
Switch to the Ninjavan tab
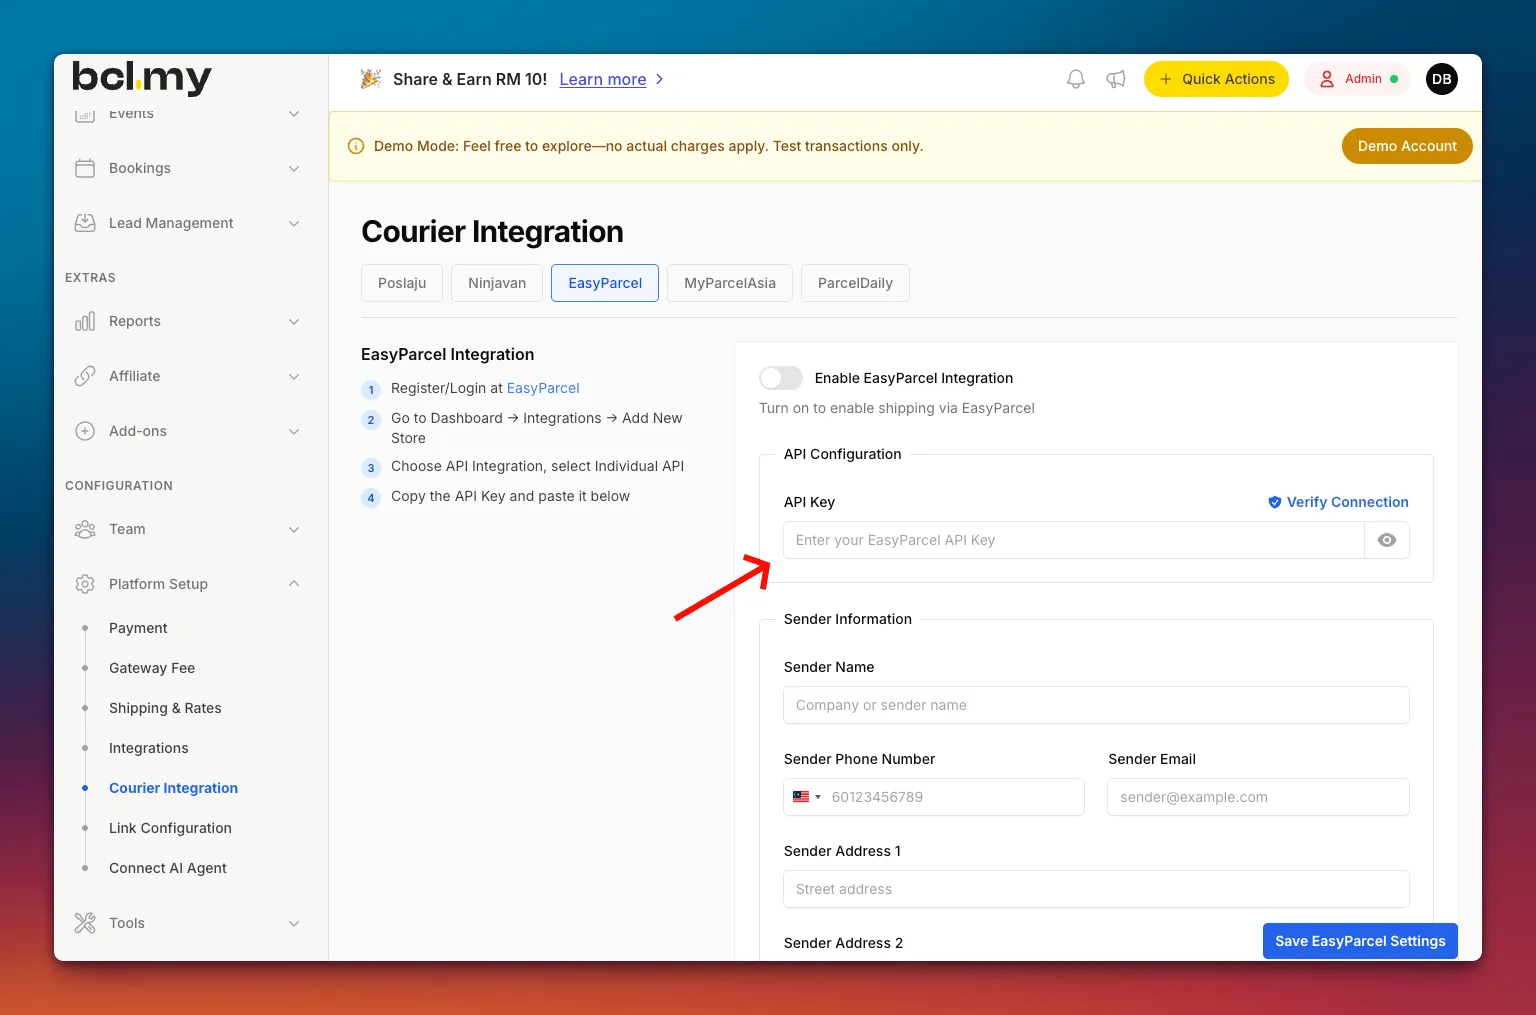pyautogui.click(x=497, y=283)
